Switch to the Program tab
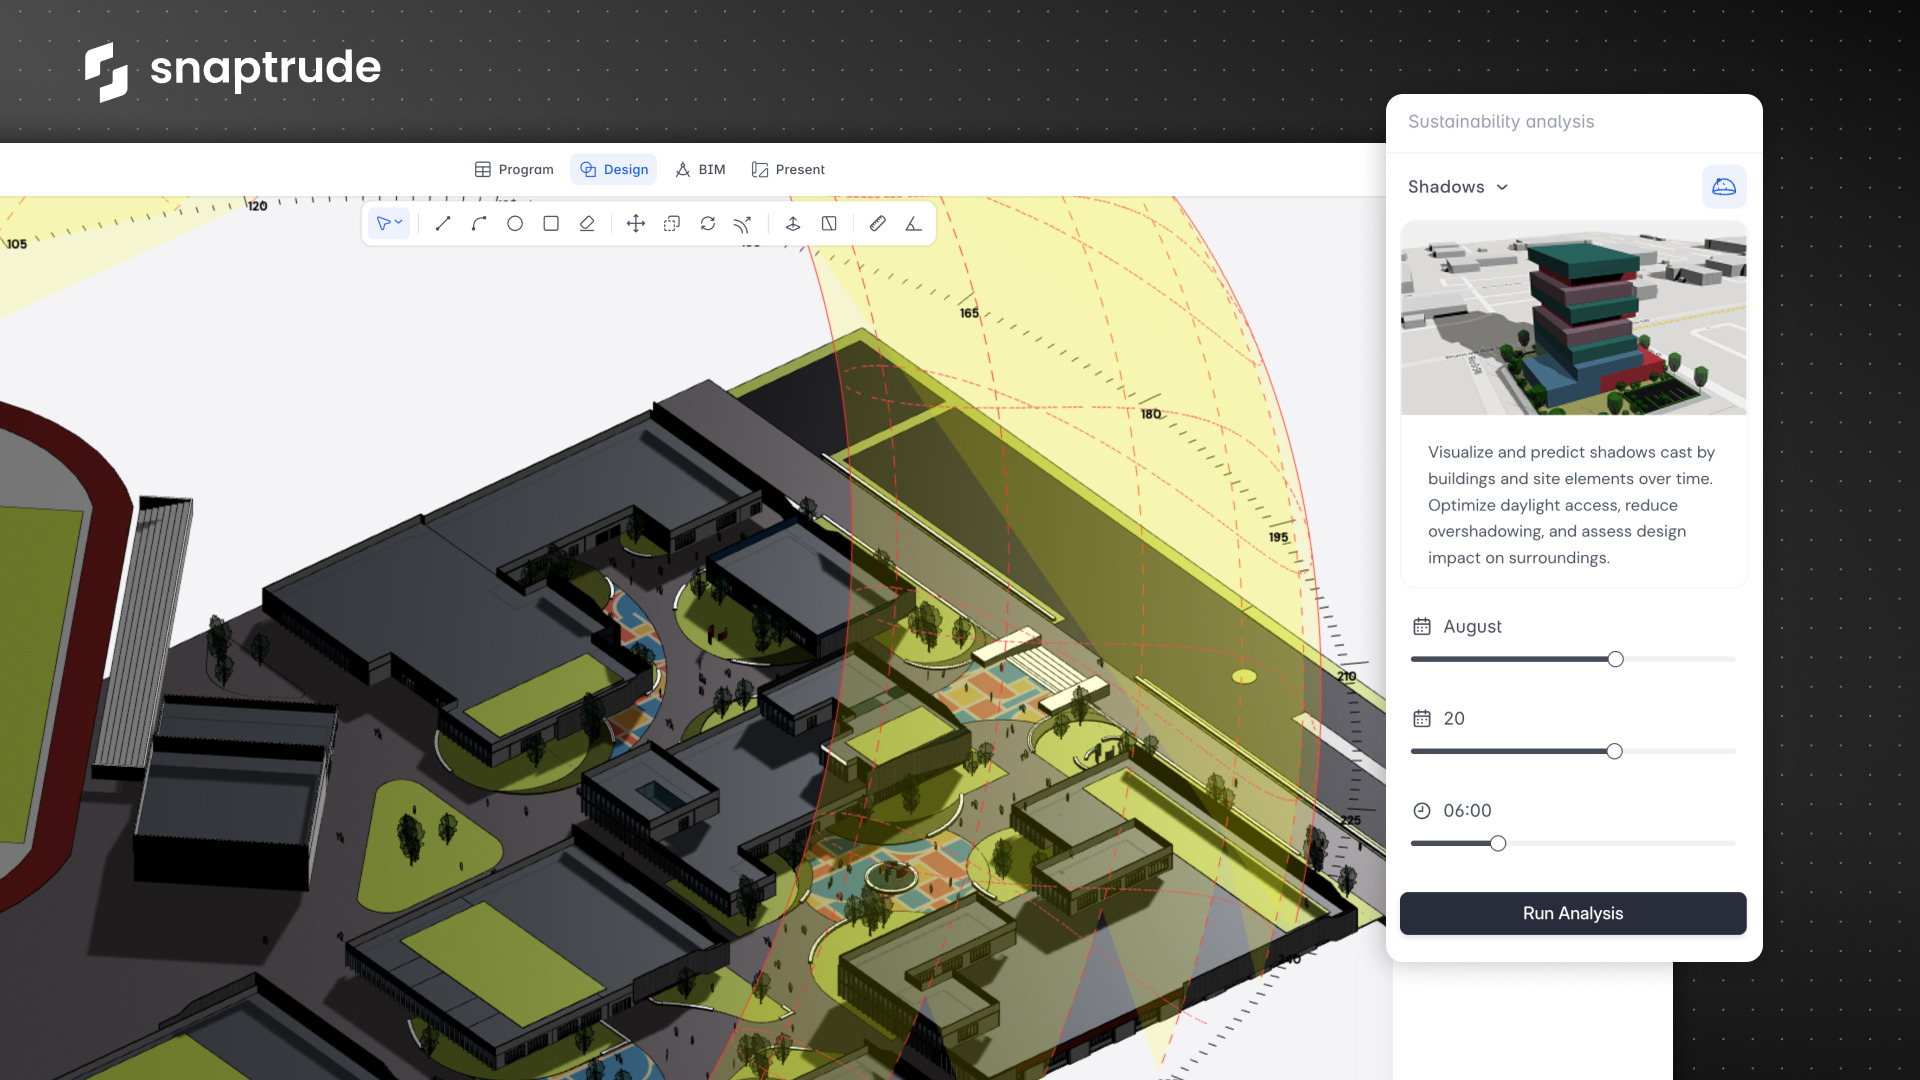1920x1080 pixels. point(514,170)
